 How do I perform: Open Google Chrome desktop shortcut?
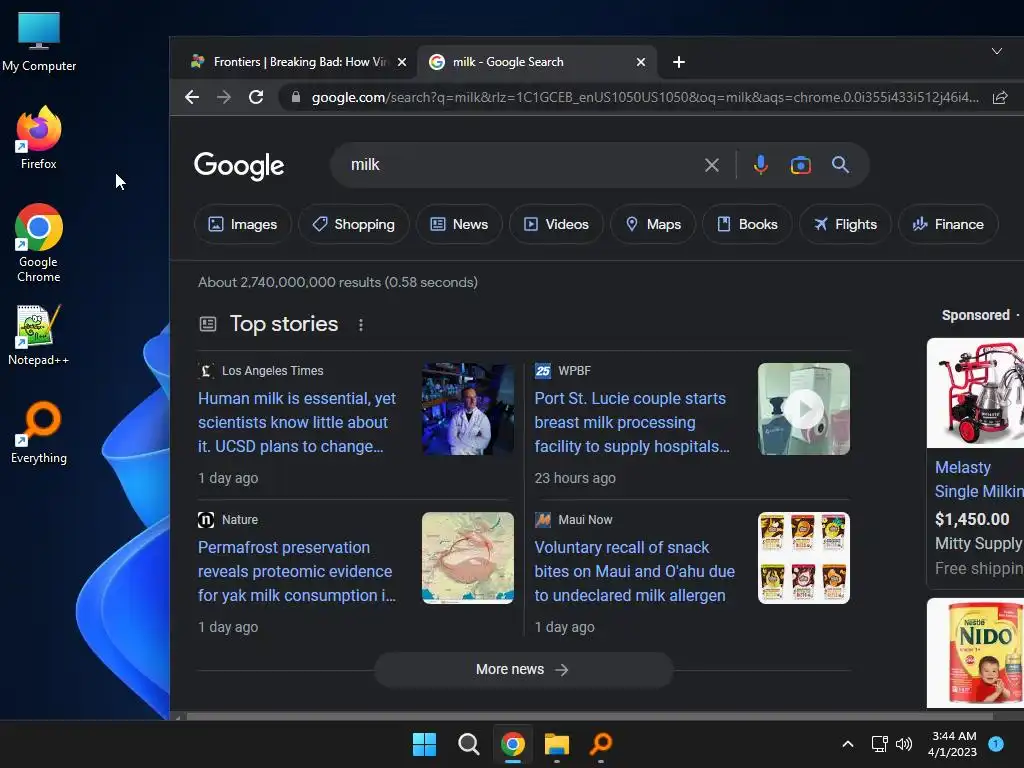pyautogui.click(x=39, y=243)
